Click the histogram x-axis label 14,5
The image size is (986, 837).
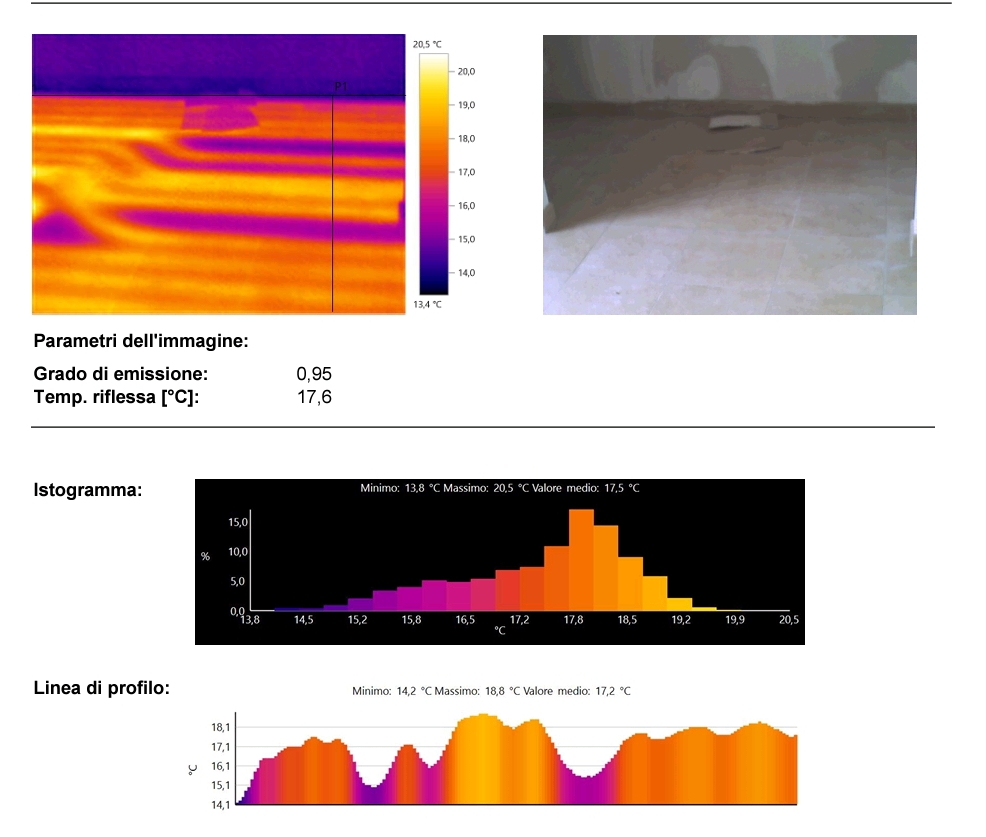[x=304, y=620]
